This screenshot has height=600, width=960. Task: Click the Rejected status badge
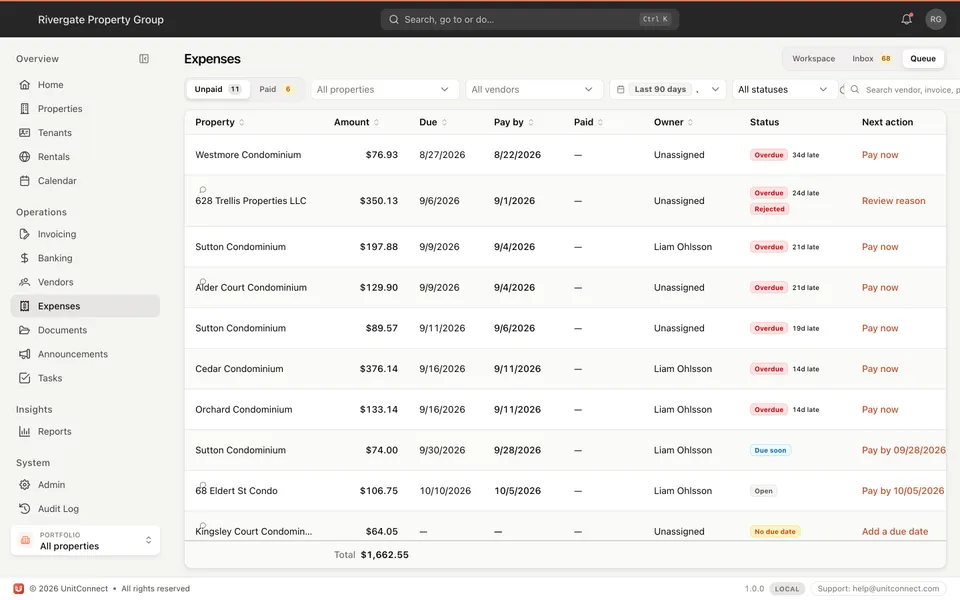point(770,209)
